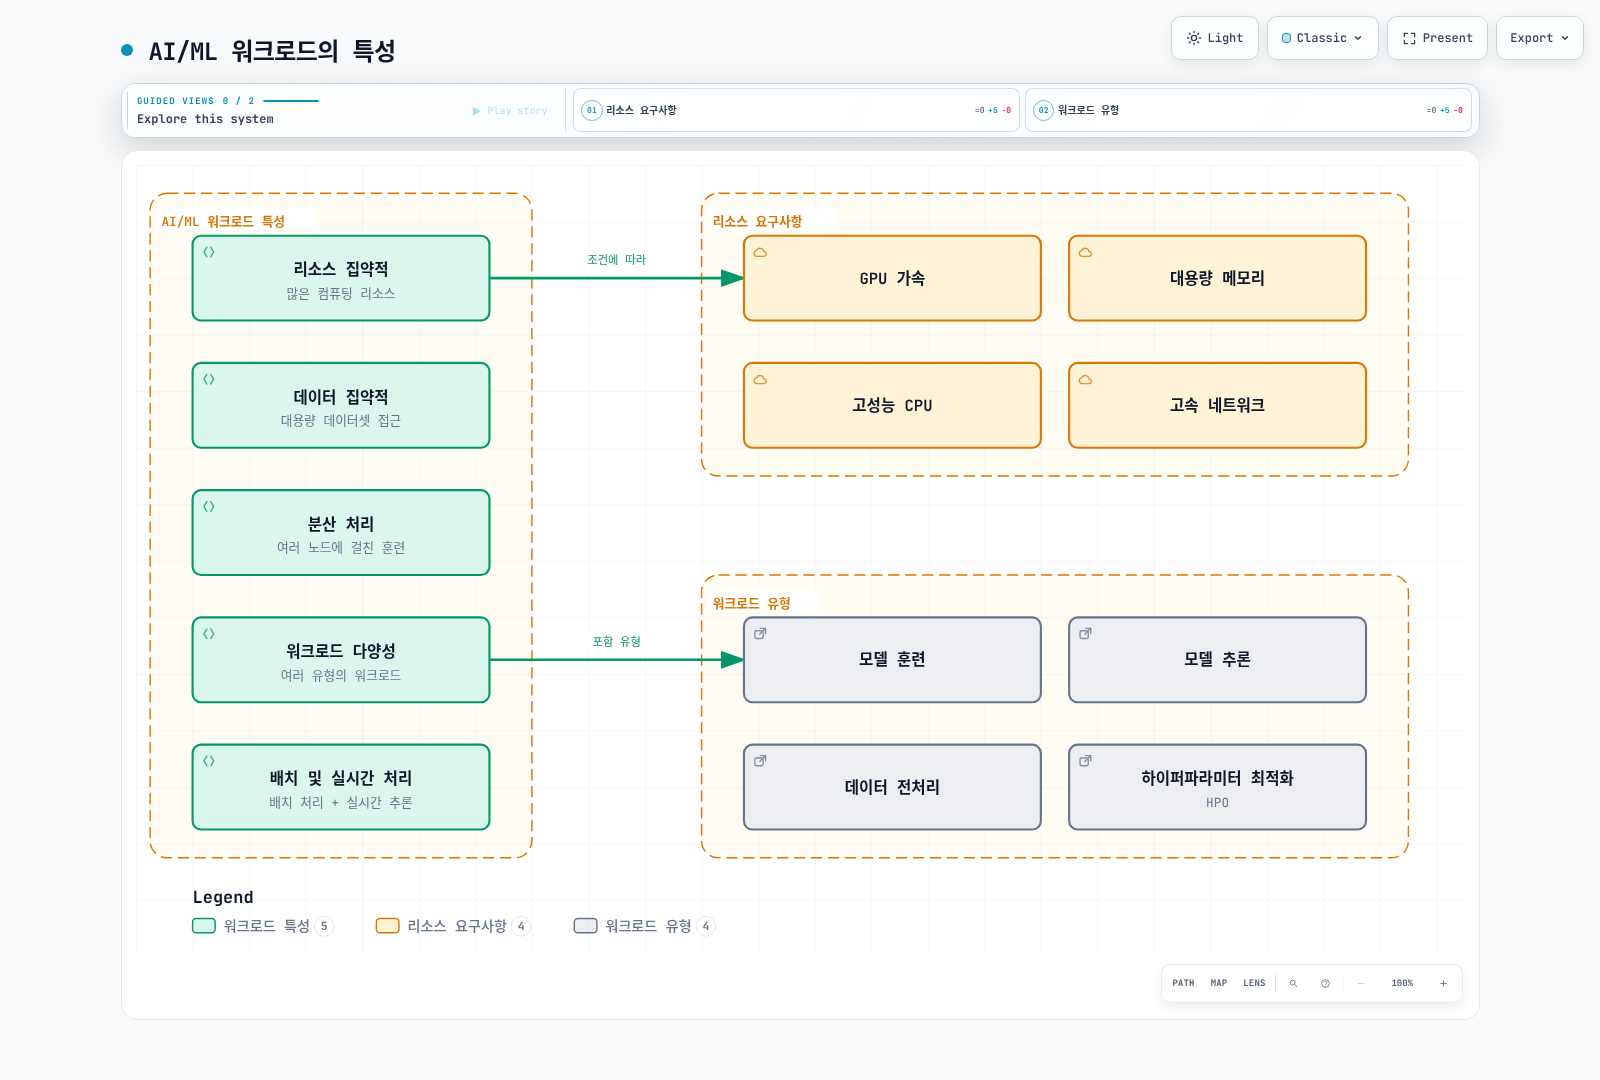Click cloud icon on 대용량 메모리 node
The image size is (1600, 1080).
pos(1085,252)
